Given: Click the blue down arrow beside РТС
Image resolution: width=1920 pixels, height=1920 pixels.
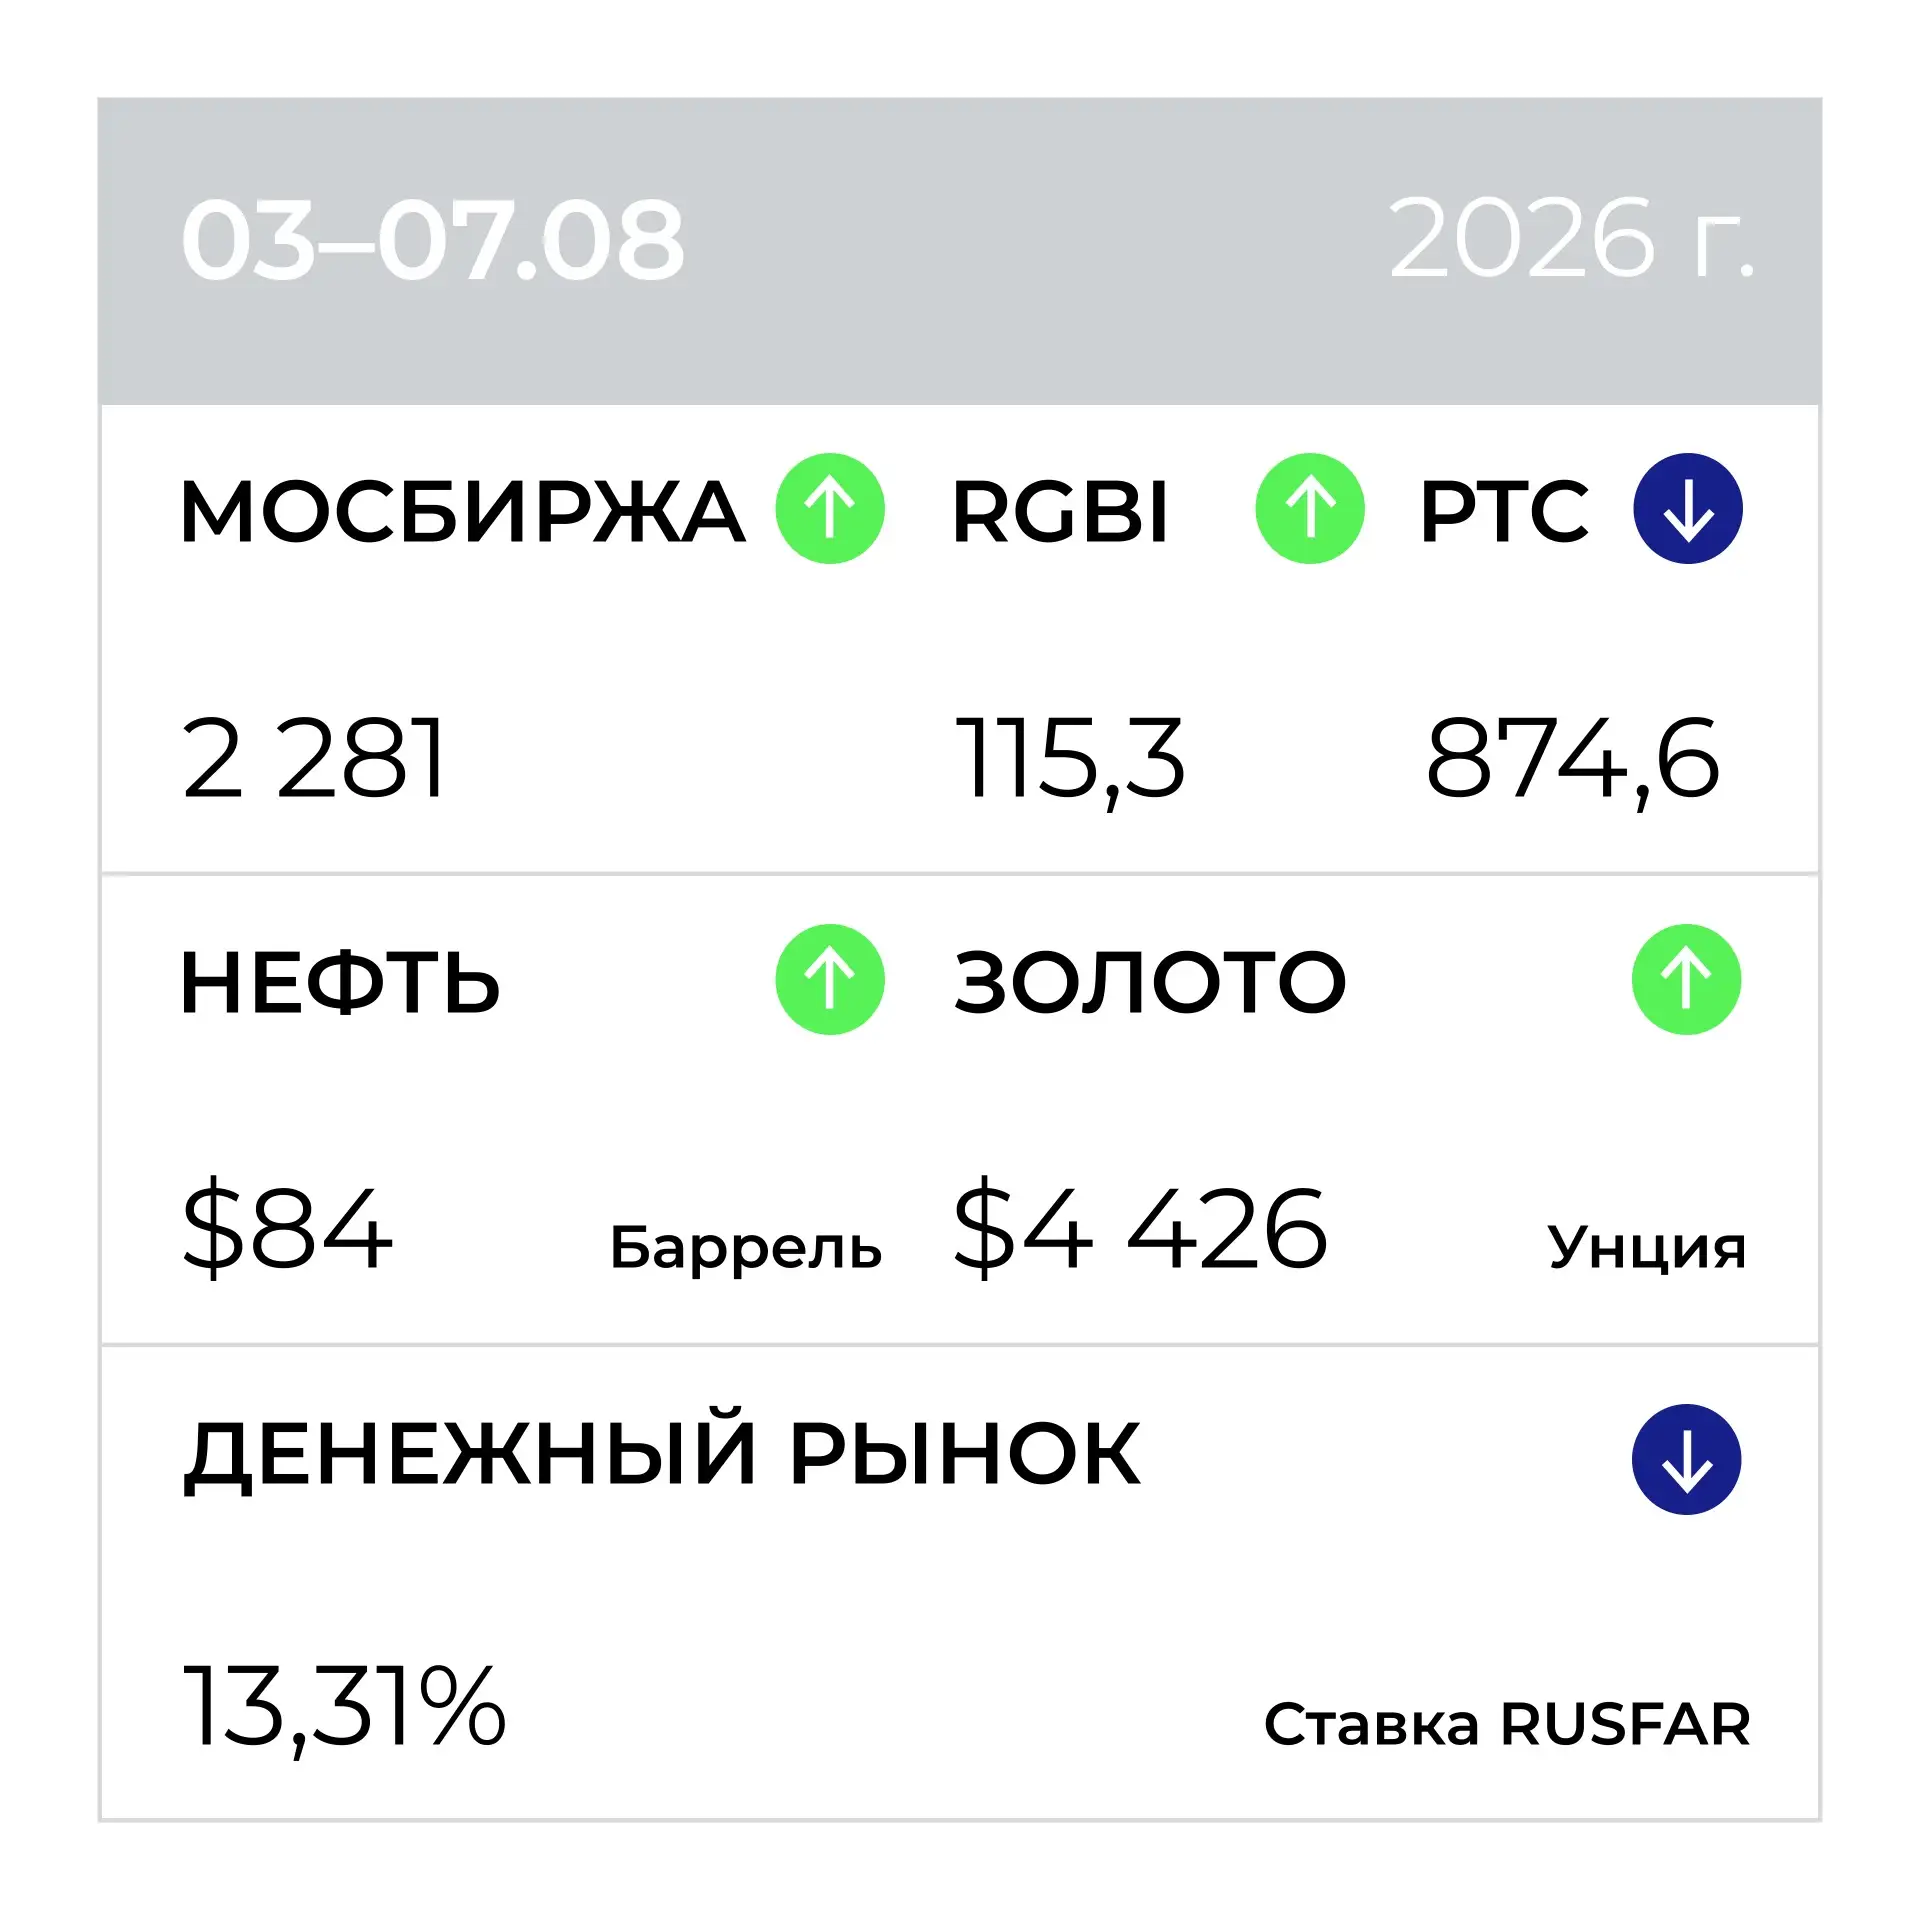Looking at the screenshot, I should point(1688,509).
